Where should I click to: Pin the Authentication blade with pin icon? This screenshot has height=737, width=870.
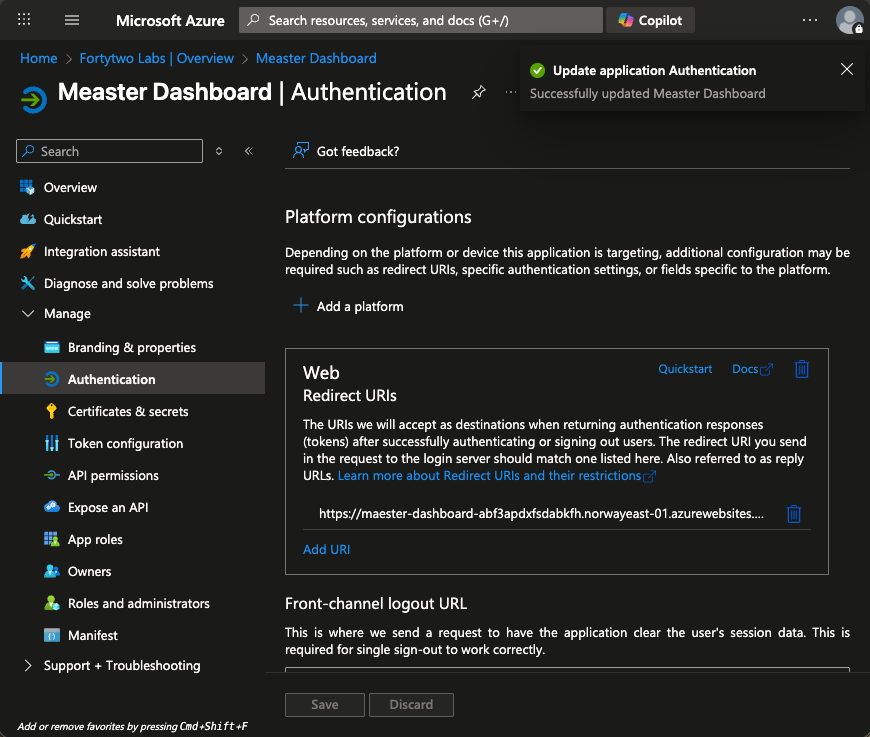click(x=478, y=93)
